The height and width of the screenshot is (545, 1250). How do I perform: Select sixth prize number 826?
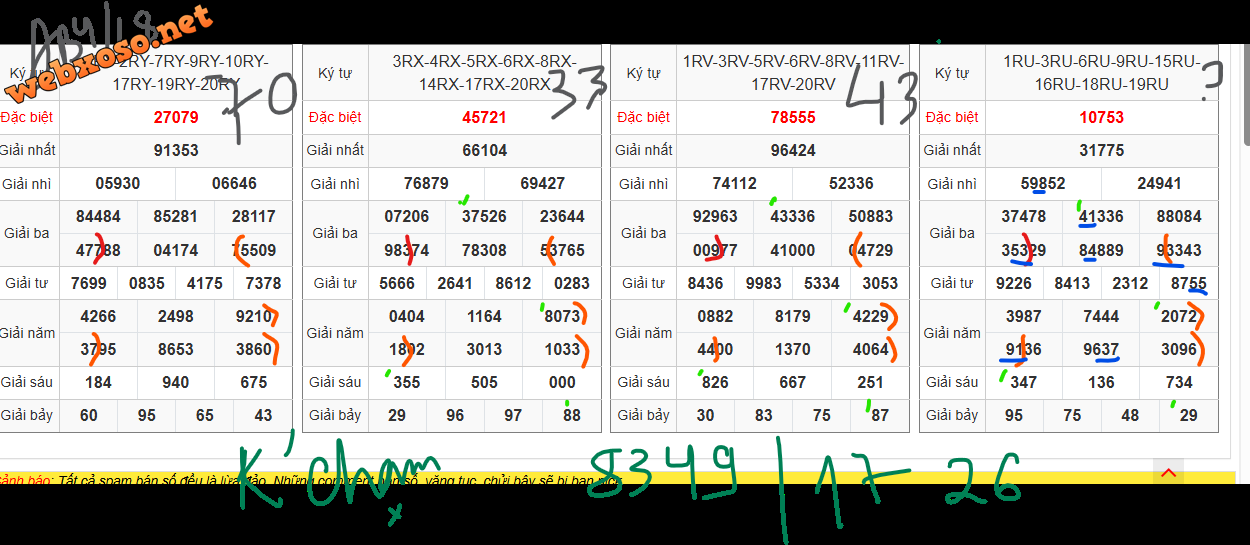pos(715,382)
